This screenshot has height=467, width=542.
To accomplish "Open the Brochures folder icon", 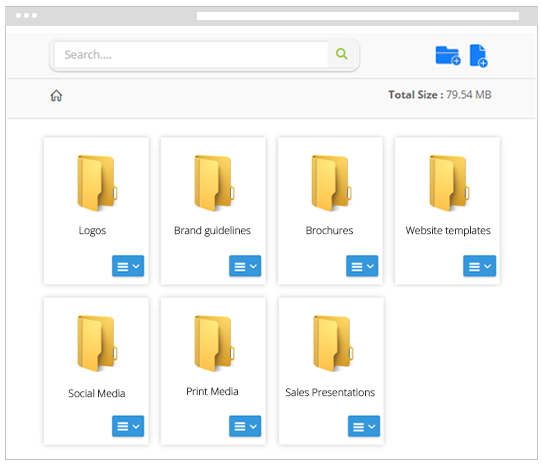I will click(331, 183).
